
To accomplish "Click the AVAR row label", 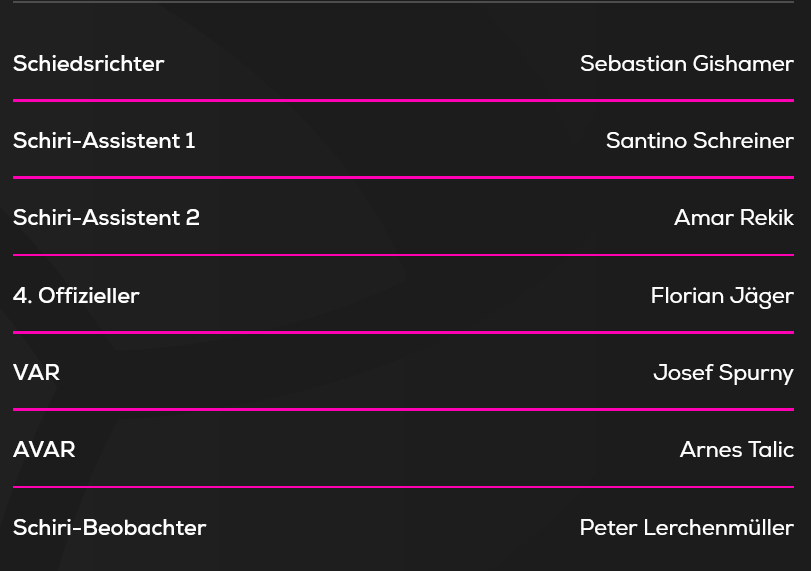I will [x=44, y=450].
